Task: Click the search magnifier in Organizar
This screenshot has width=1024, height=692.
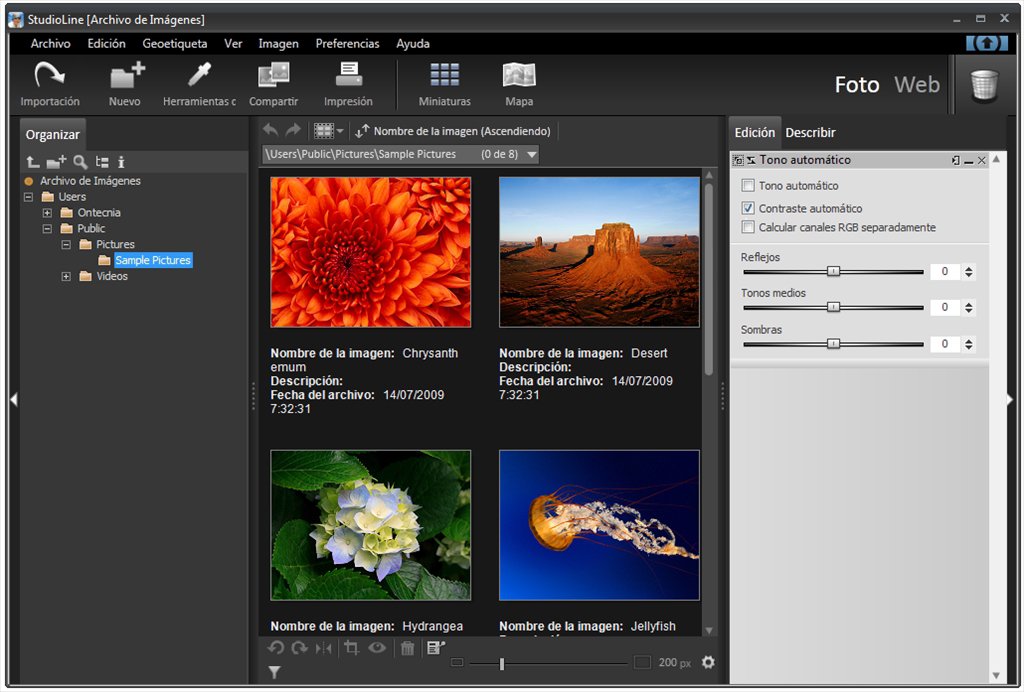Action: coord(80,162)
